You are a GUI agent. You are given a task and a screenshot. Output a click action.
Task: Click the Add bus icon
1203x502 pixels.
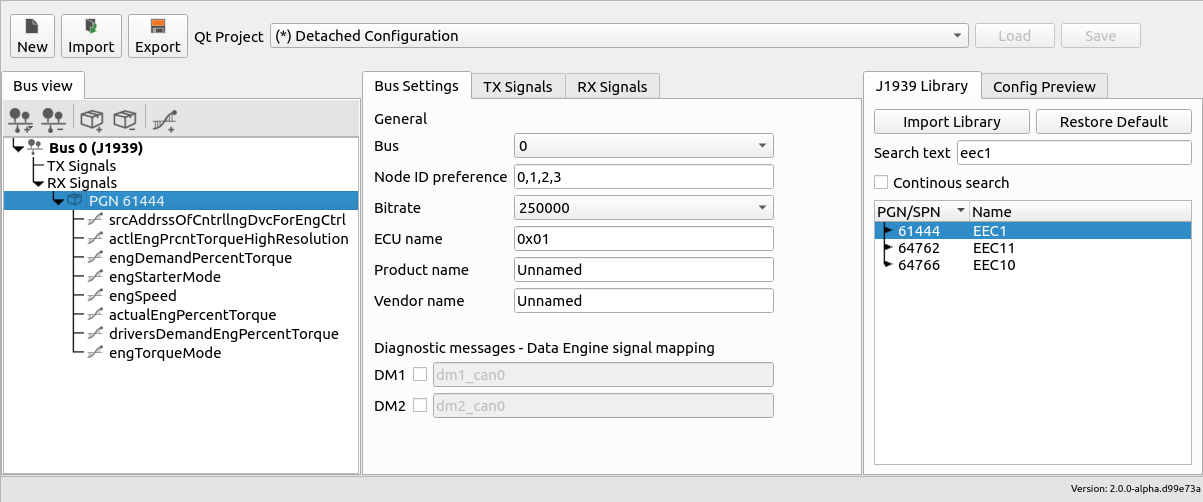[21, 120]
